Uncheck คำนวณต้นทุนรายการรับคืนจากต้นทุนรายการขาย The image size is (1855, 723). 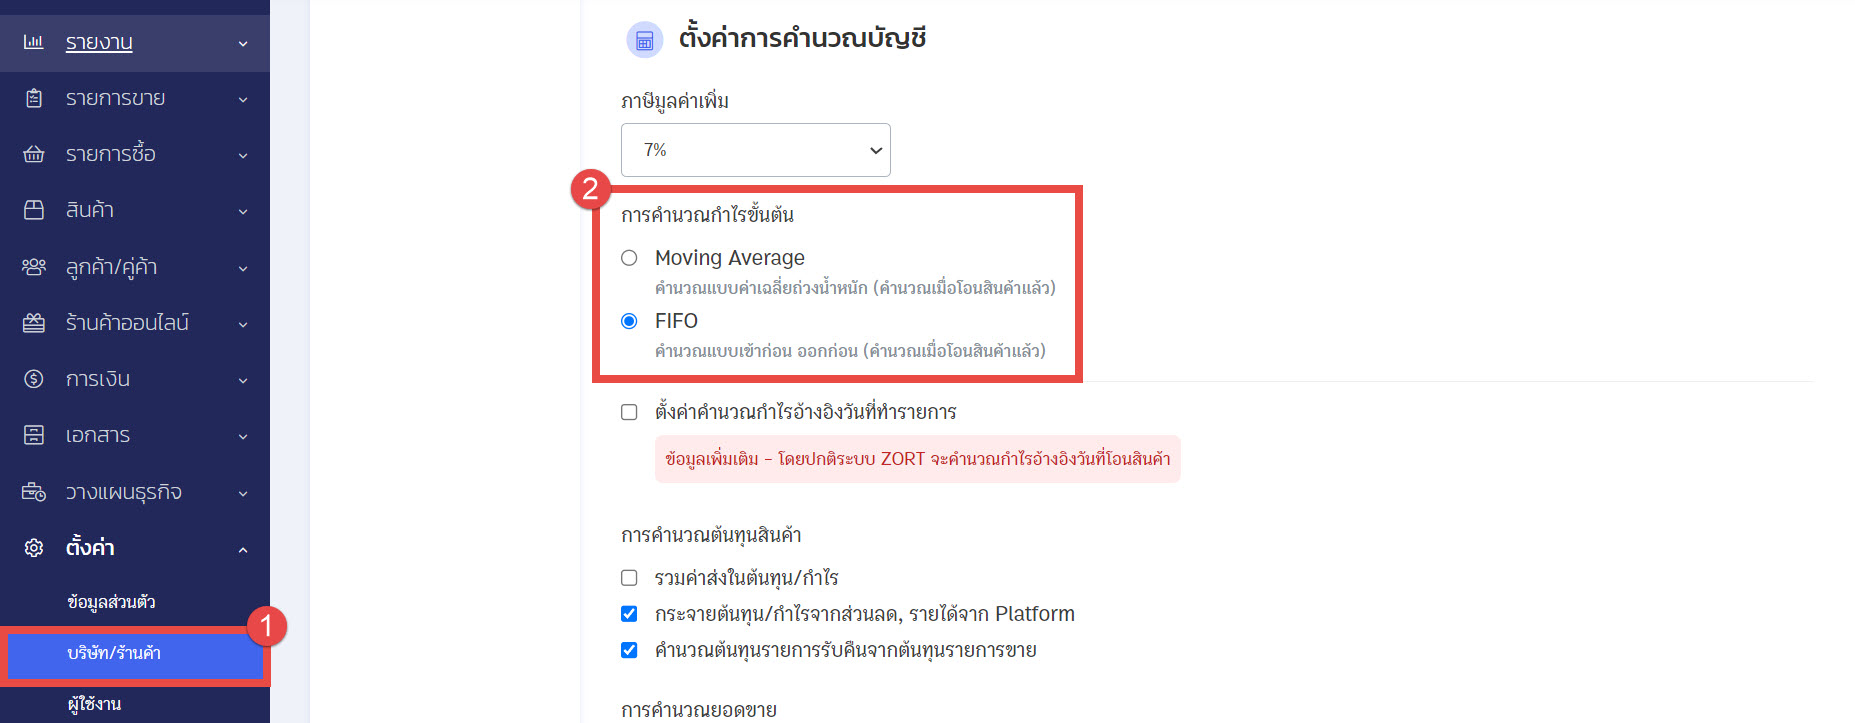(629, 650)
